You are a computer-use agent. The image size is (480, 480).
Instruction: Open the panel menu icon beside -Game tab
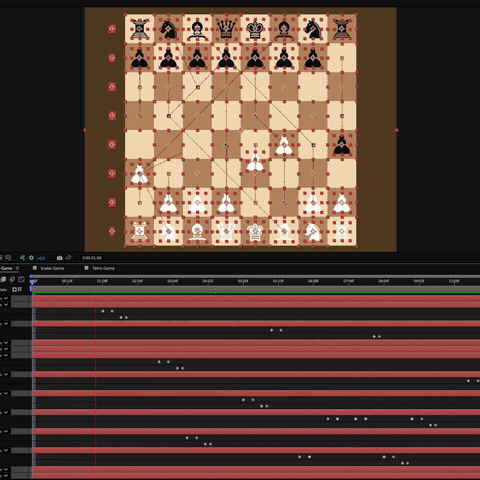click(17, 268)
